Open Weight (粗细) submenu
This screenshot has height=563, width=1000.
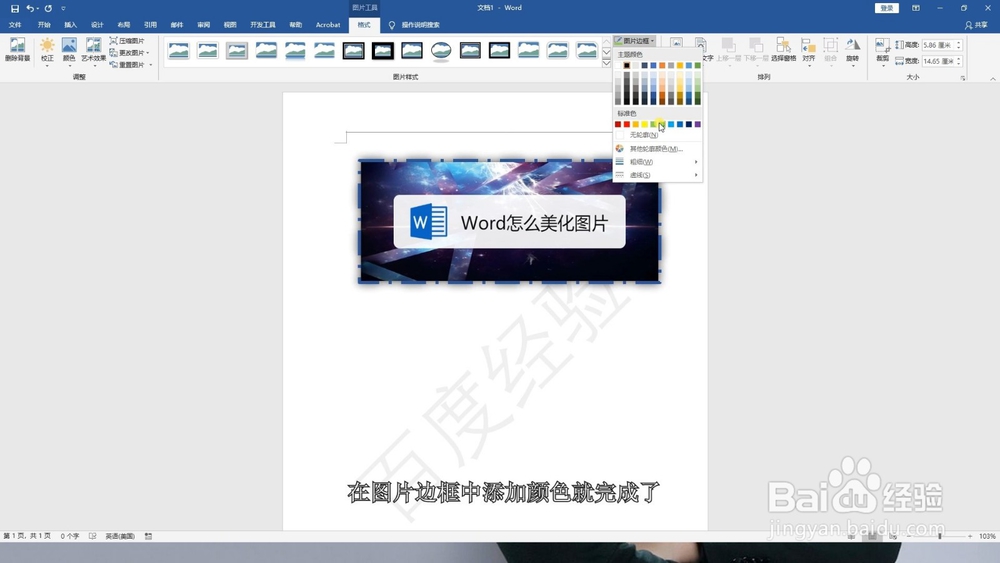657,162
